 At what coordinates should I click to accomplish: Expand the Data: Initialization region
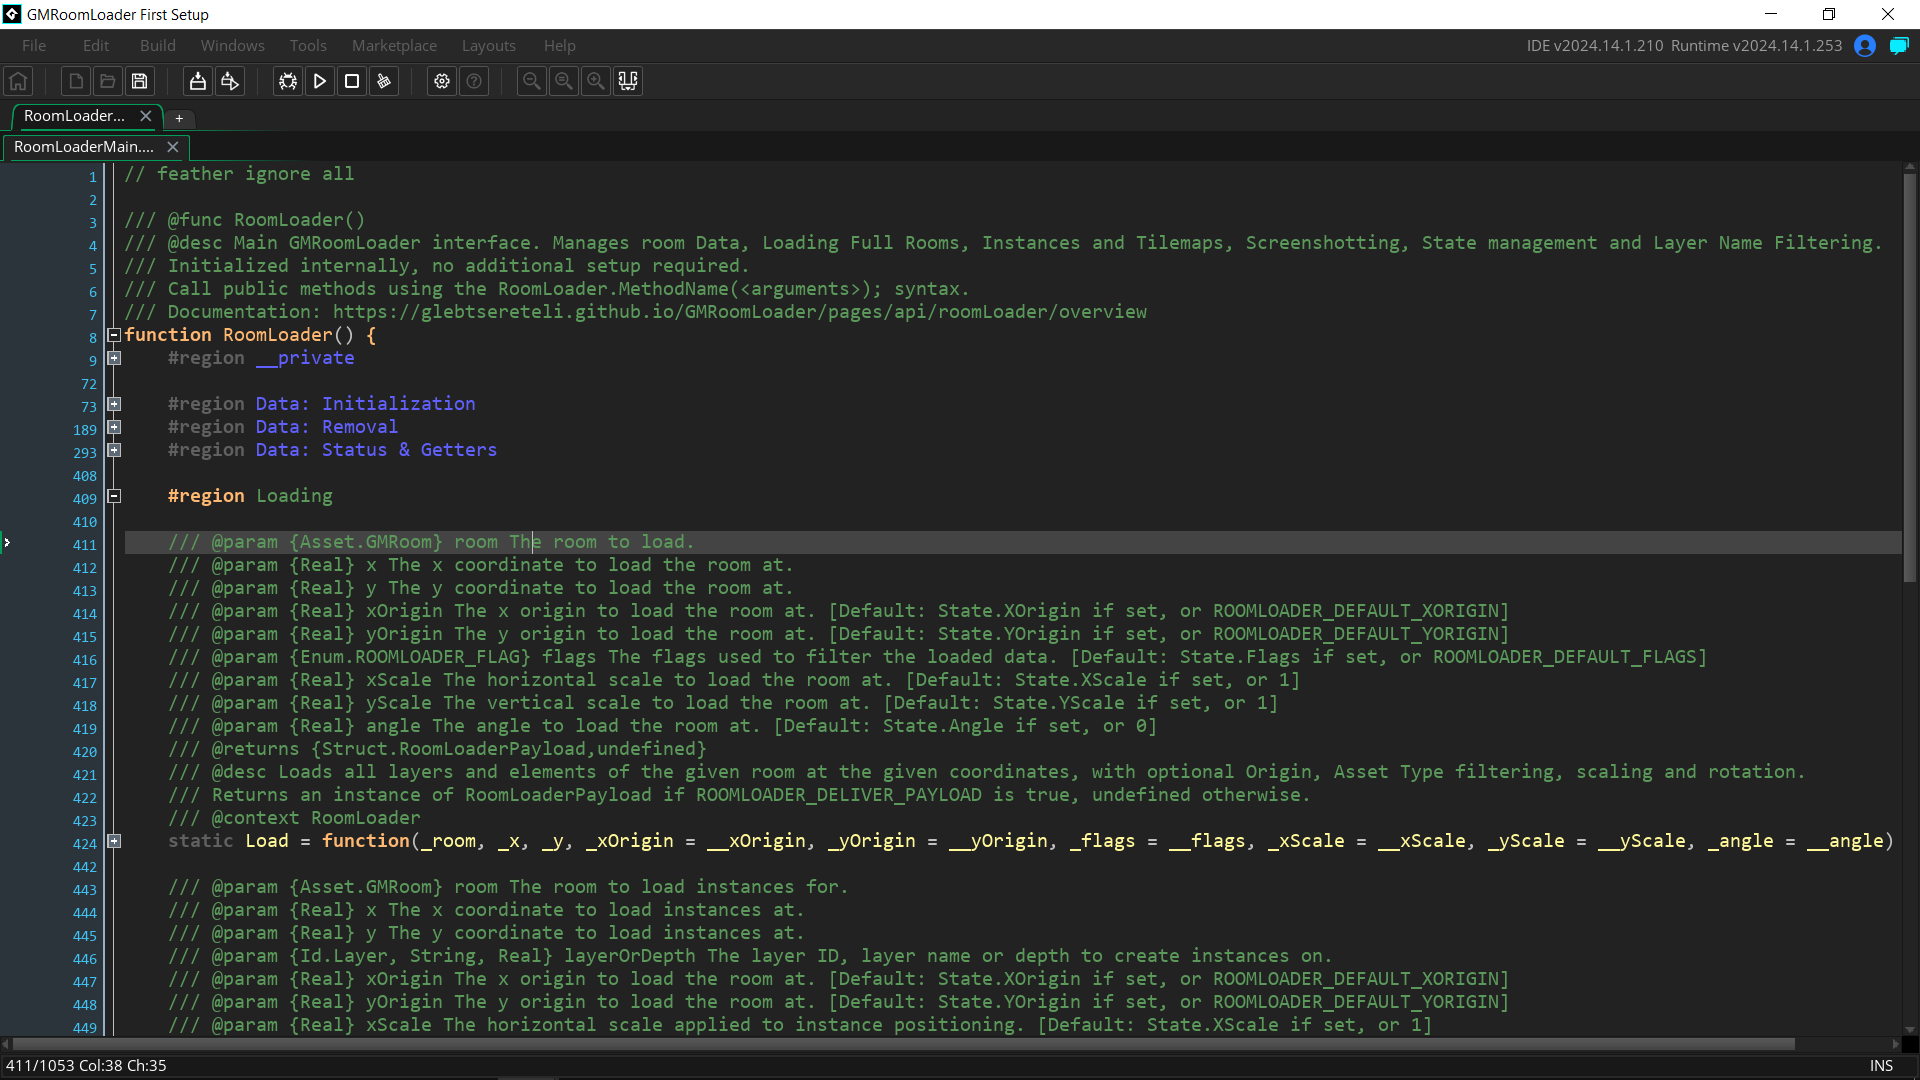pyautogui.click(x=114, y=405)
